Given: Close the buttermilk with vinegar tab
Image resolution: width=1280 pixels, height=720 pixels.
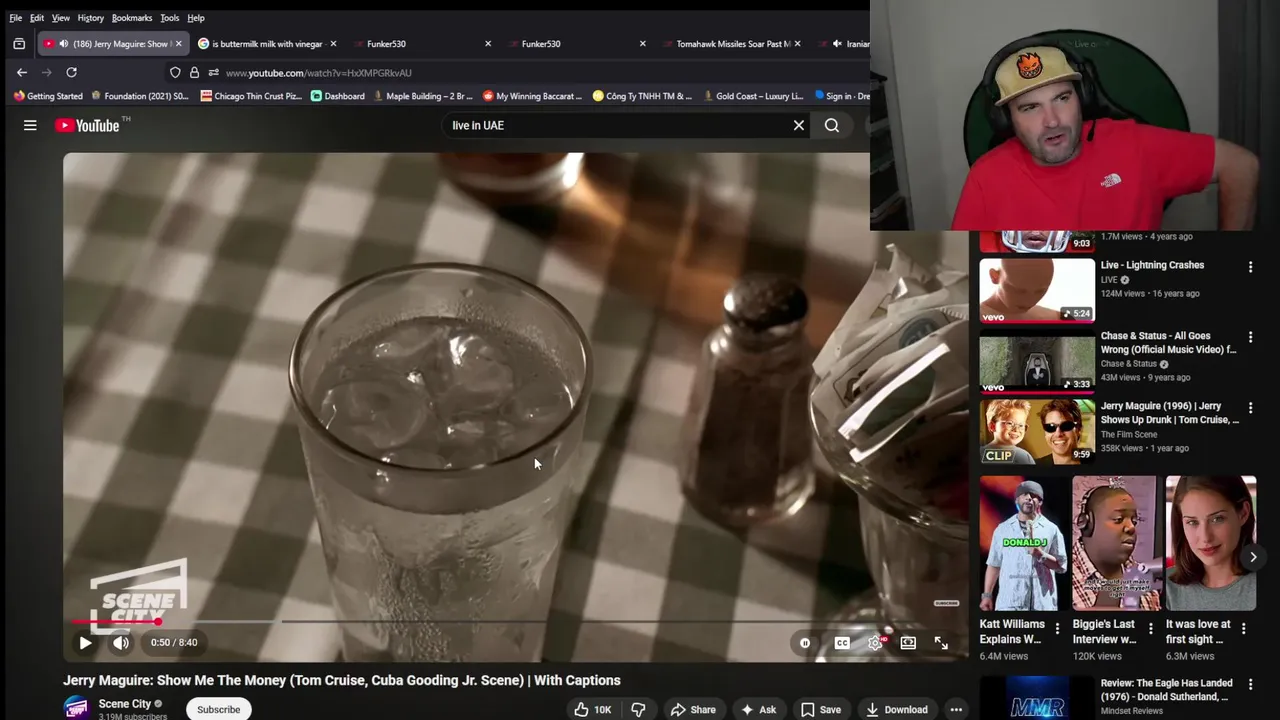Looking at the screenshot, I should click(x=333, y=44).
